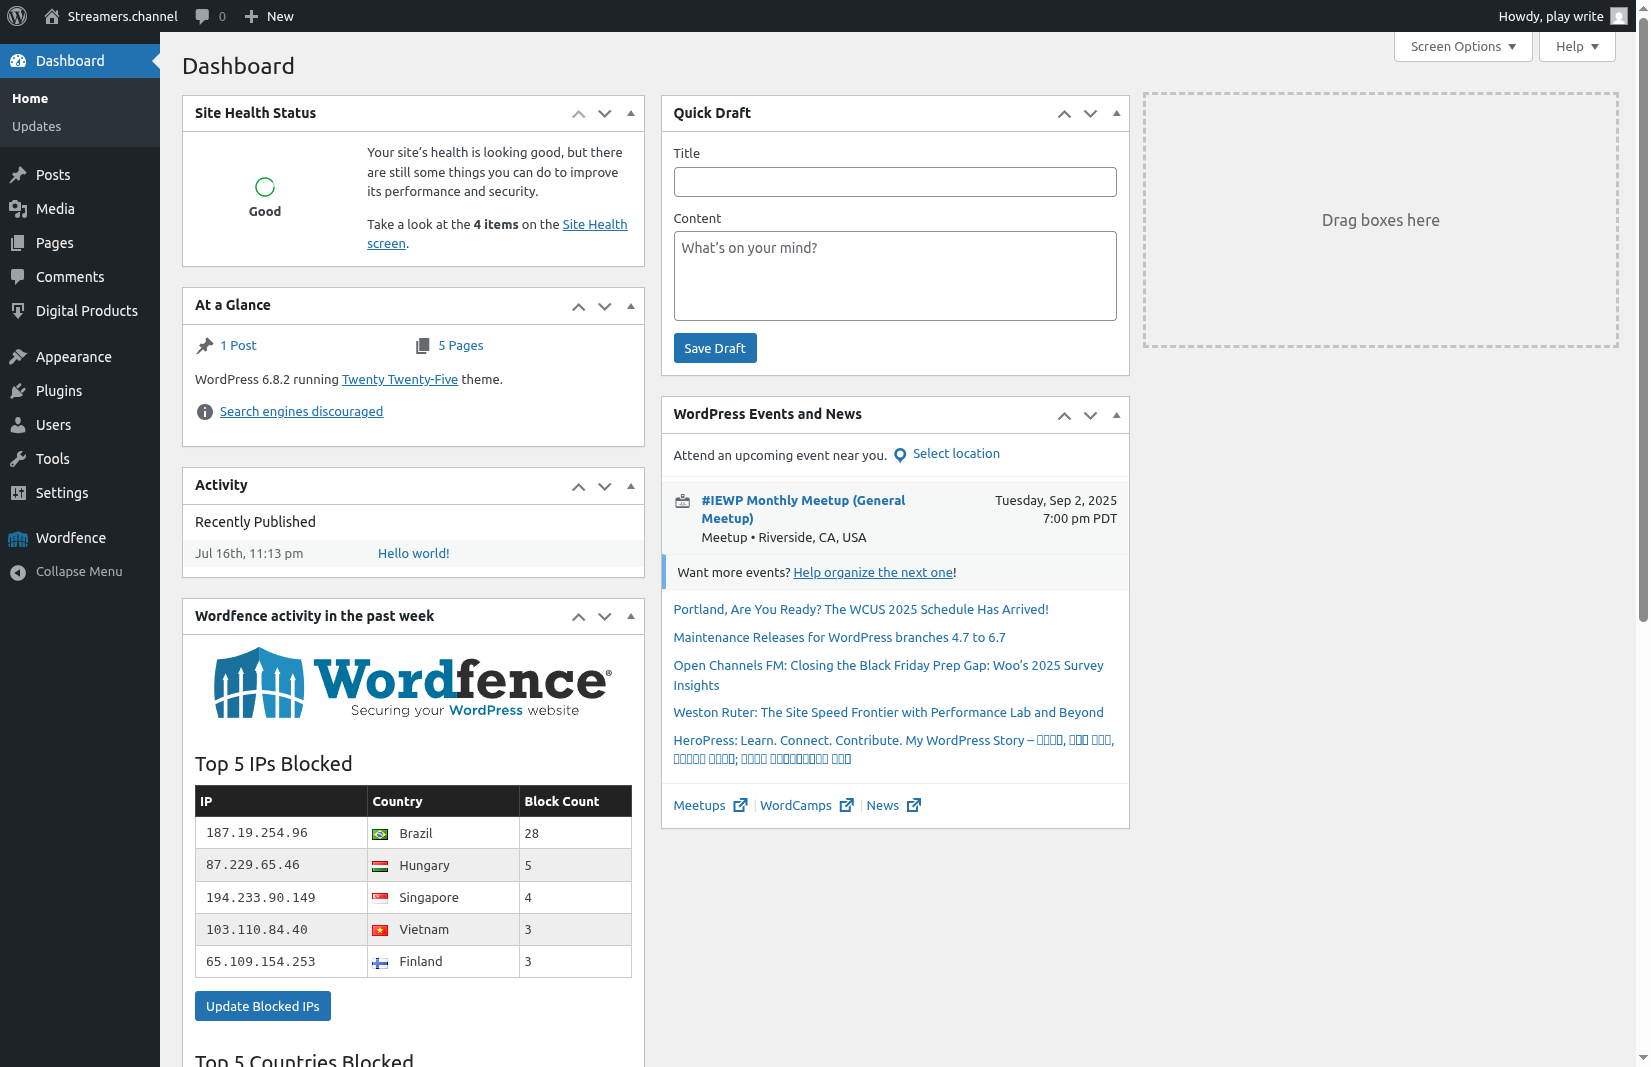
Task: Click the Wordfence logo image
Action: [x=412, y=683]
